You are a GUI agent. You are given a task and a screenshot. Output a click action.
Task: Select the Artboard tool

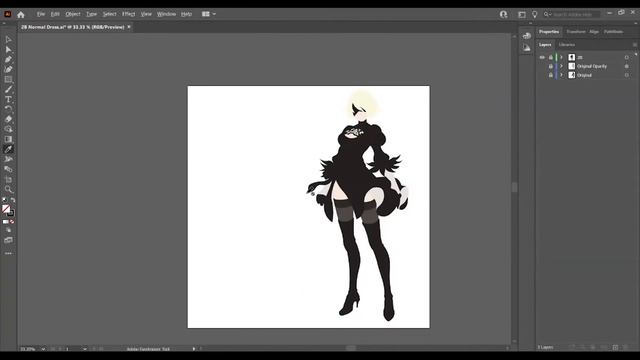8,179
